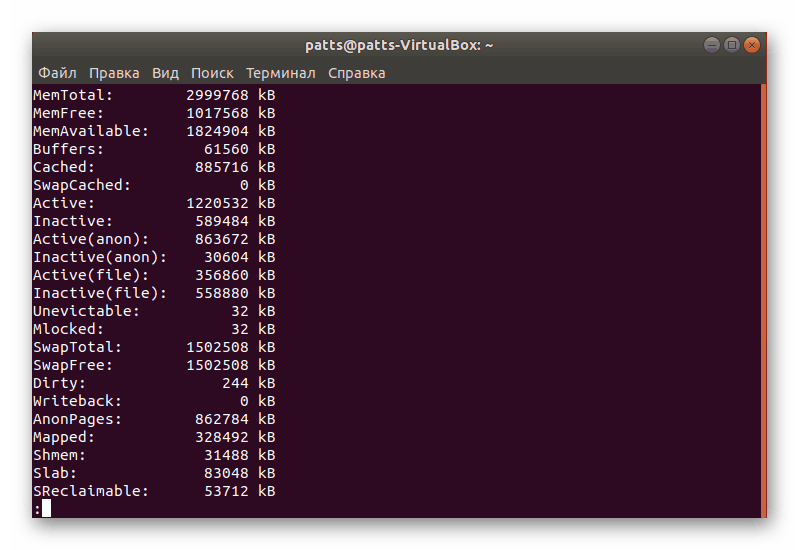This screenshot has width=799, height=550.
Task: Click the value 356860
Action: click(x=222, y=275)
